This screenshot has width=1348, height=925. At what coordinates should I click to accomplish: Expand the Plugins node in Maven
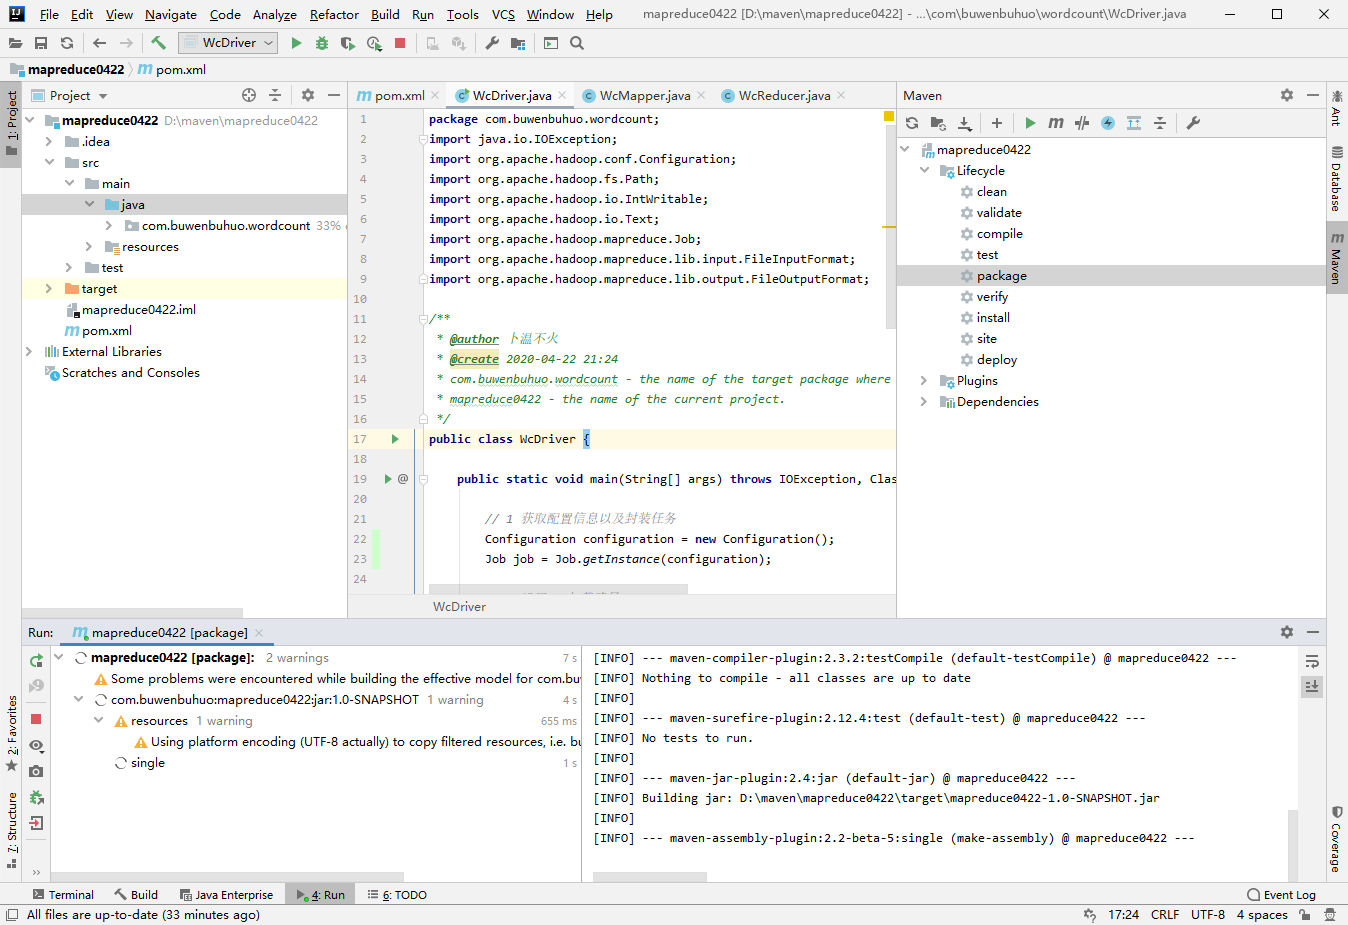coord(925,380)
